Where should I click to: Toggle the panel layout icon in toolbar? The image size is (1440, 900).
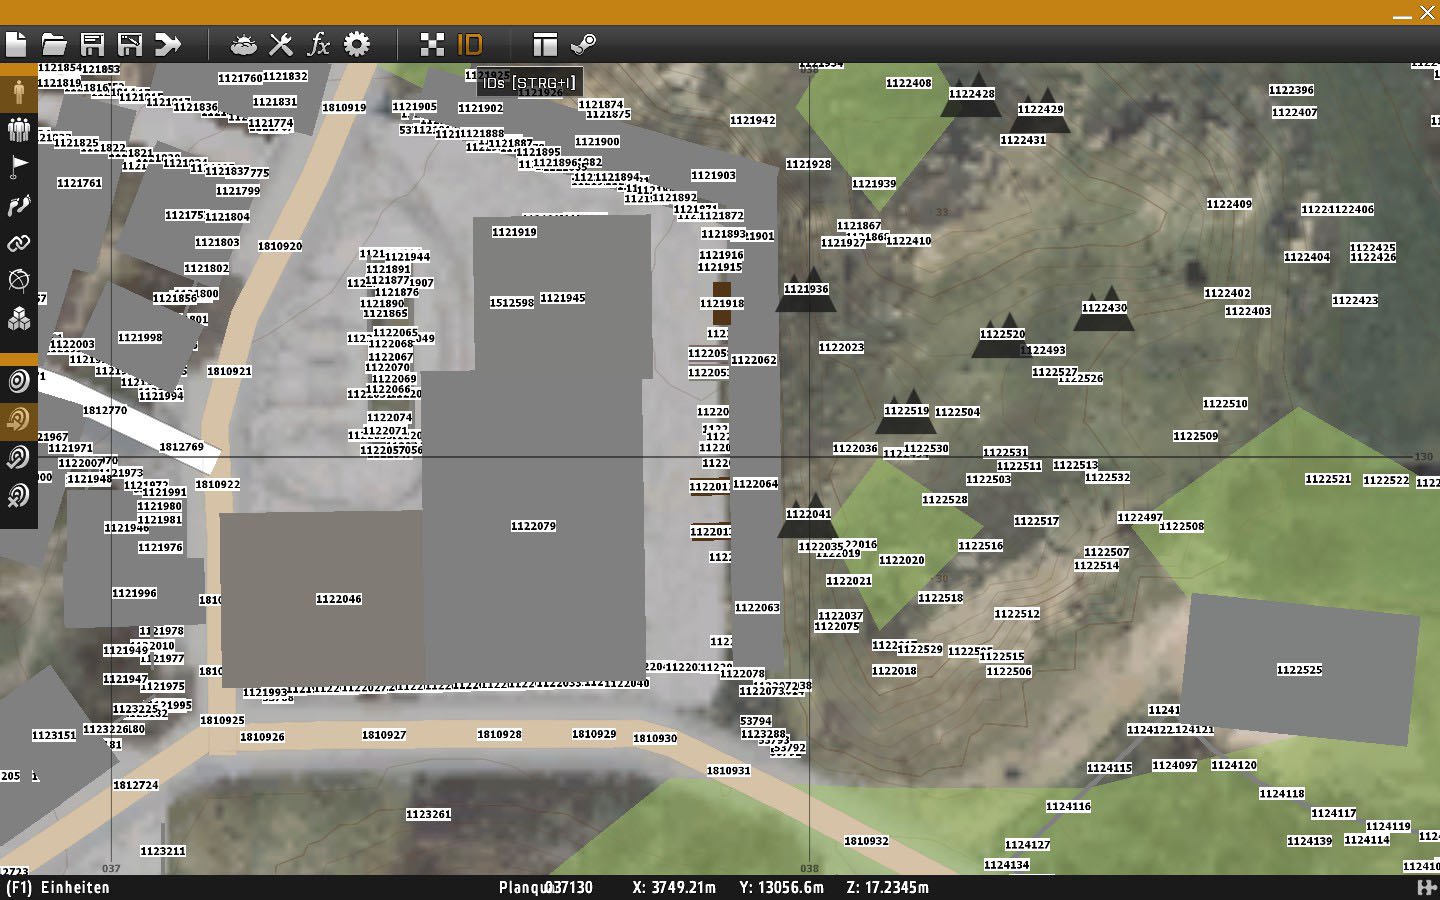point(545,44)
